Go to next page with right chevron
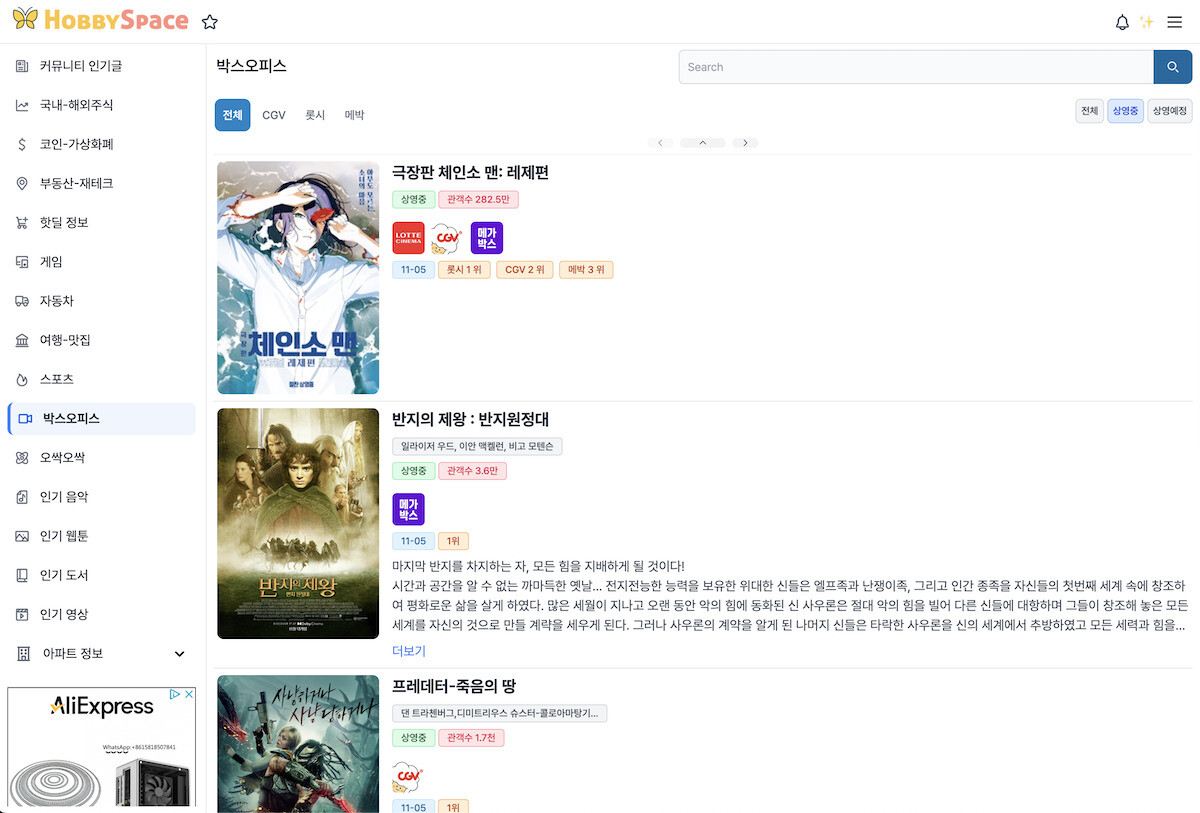Viewport: 1200px width, 813px height. [x=745, y=143]
